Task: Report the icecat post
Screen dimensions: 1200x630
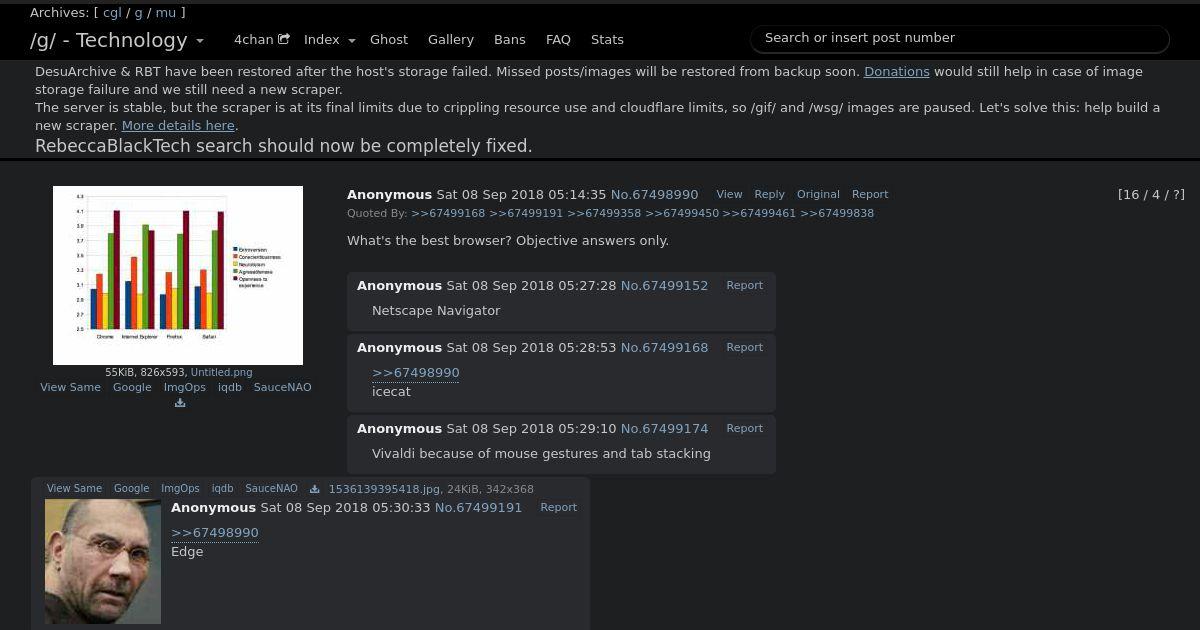Action: click(x=744, y=348)
